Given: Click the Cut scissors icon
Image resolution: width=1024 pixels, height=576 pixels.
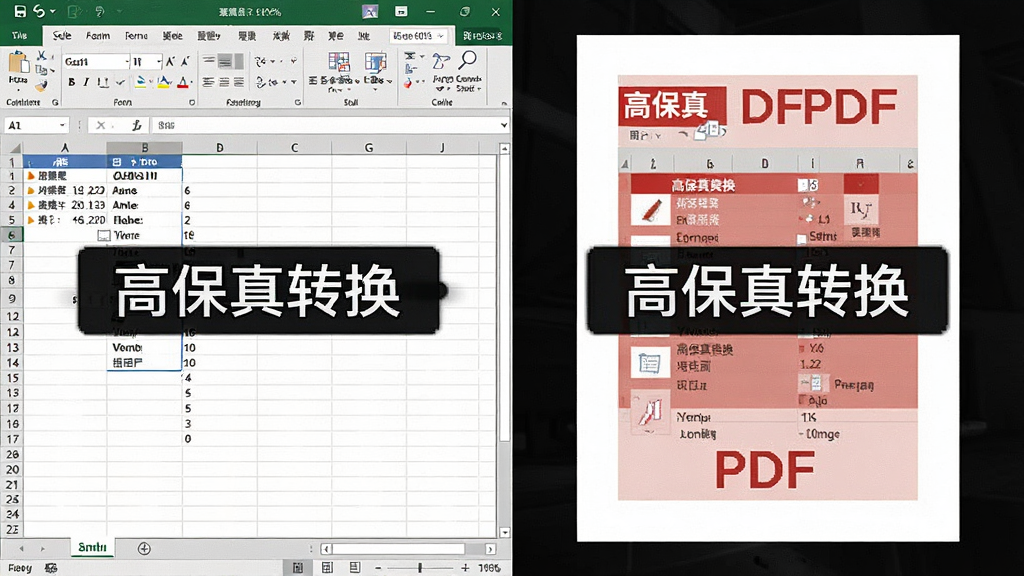Looking at the screenshot, I should (42, 56).
